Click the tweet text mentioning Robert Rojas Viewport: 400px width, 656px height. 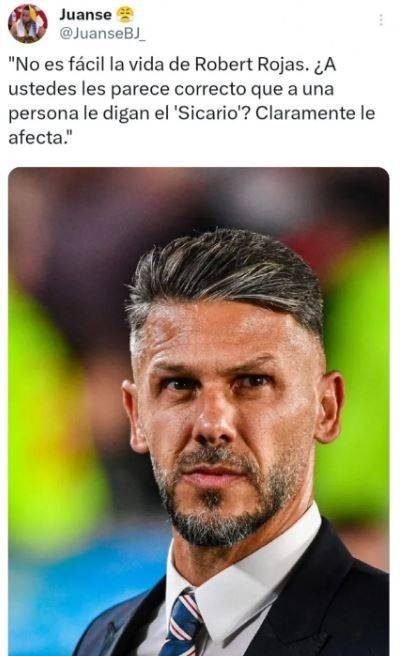tap(192, 101)
